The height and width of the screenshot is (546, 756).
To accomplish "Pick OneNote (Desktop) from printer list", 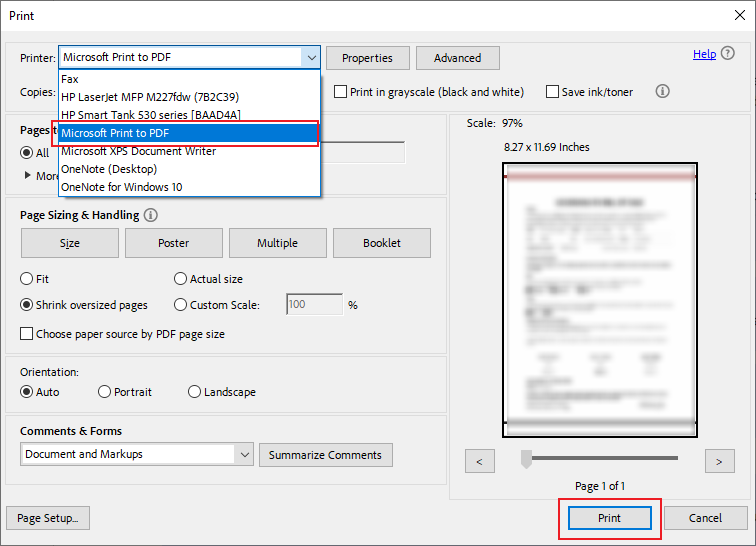I will (189, 169).
